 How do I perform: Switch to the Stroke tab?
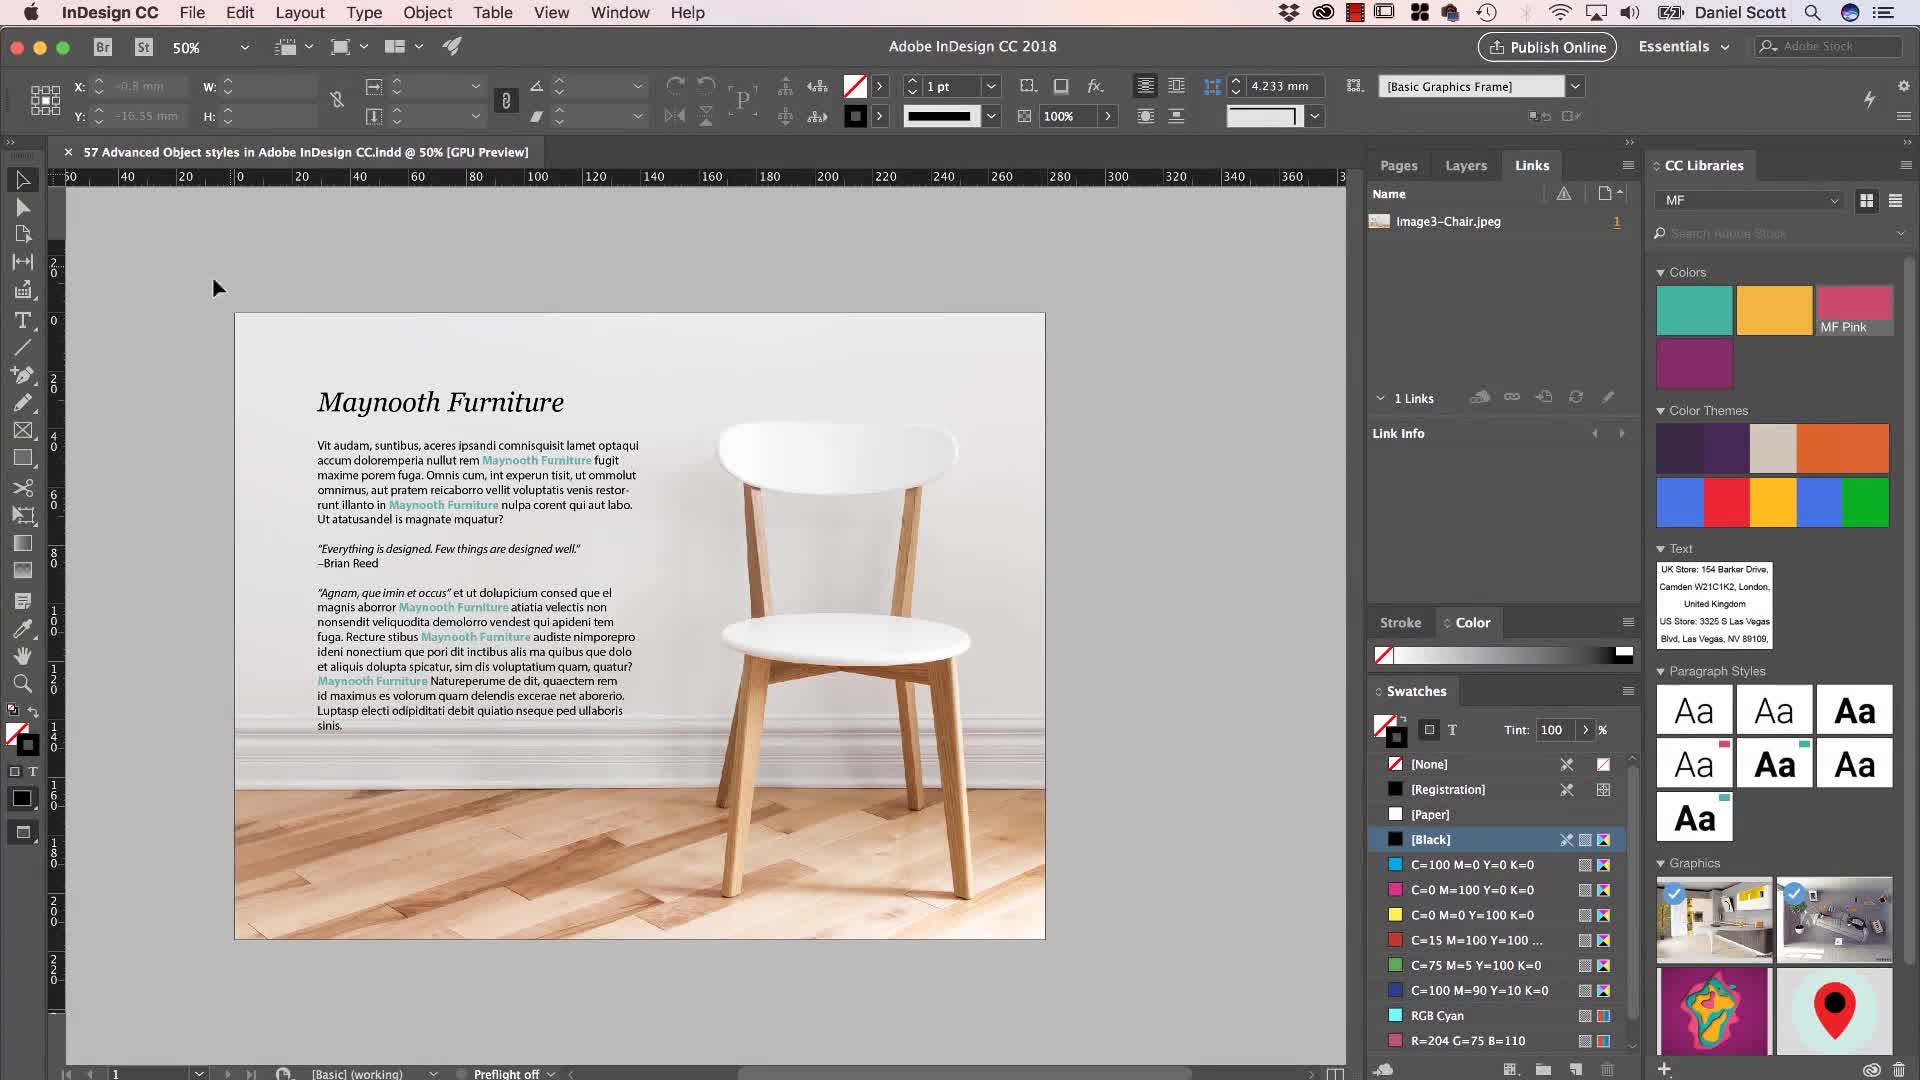click(1400, 622)
